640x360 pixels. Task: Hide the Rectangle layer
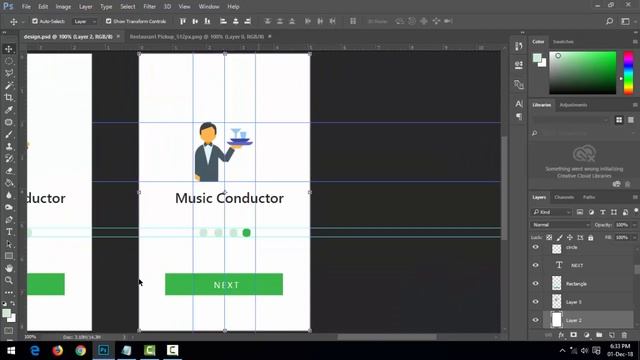tap(536, 283)
